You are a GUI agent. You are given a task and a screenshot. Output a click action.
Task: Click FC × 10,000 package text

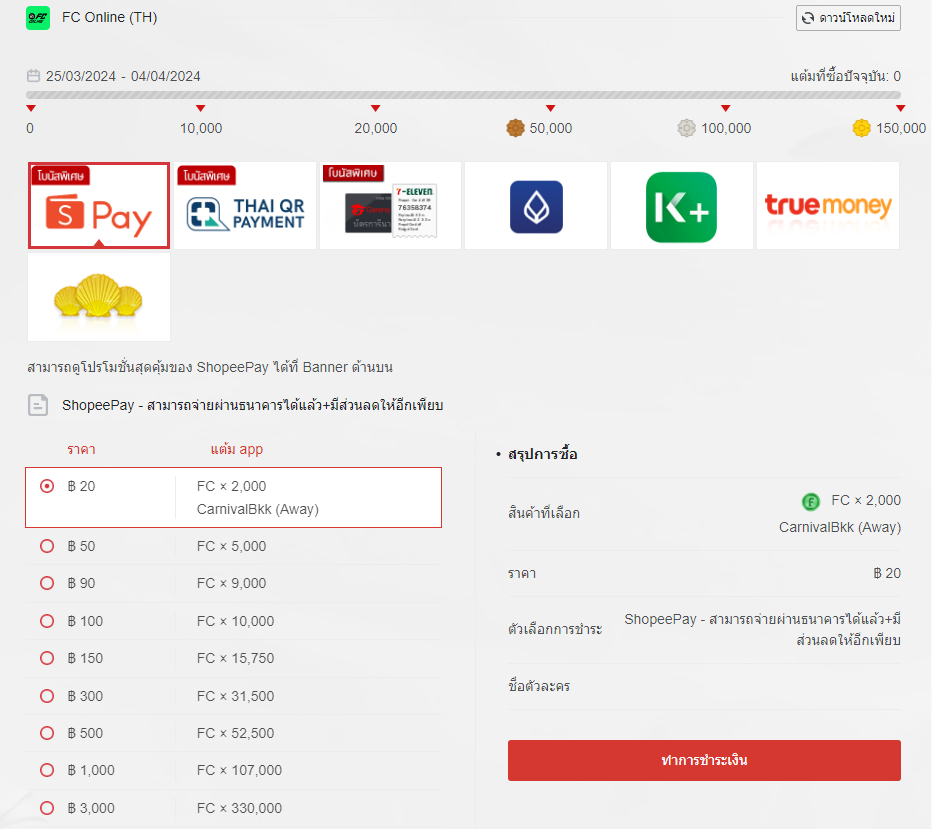(236, 621)
